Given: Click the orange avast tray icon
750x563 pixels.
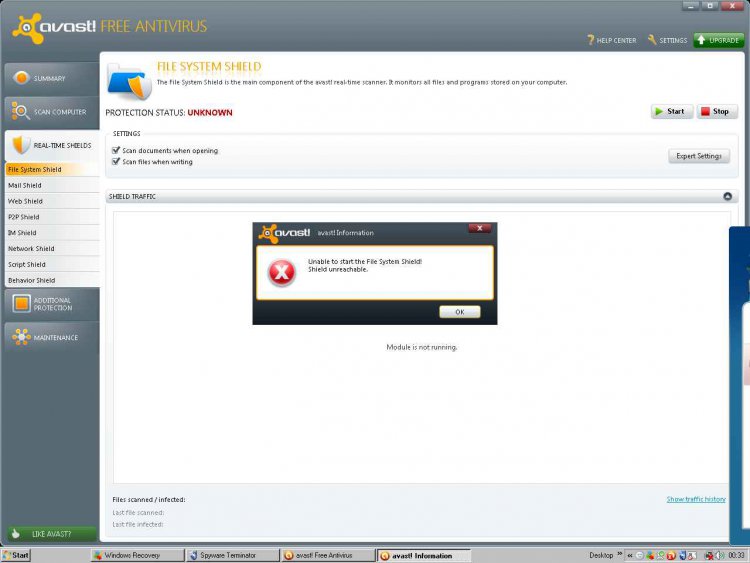Looking at the screenshot, I should click(x=671, y=555).
